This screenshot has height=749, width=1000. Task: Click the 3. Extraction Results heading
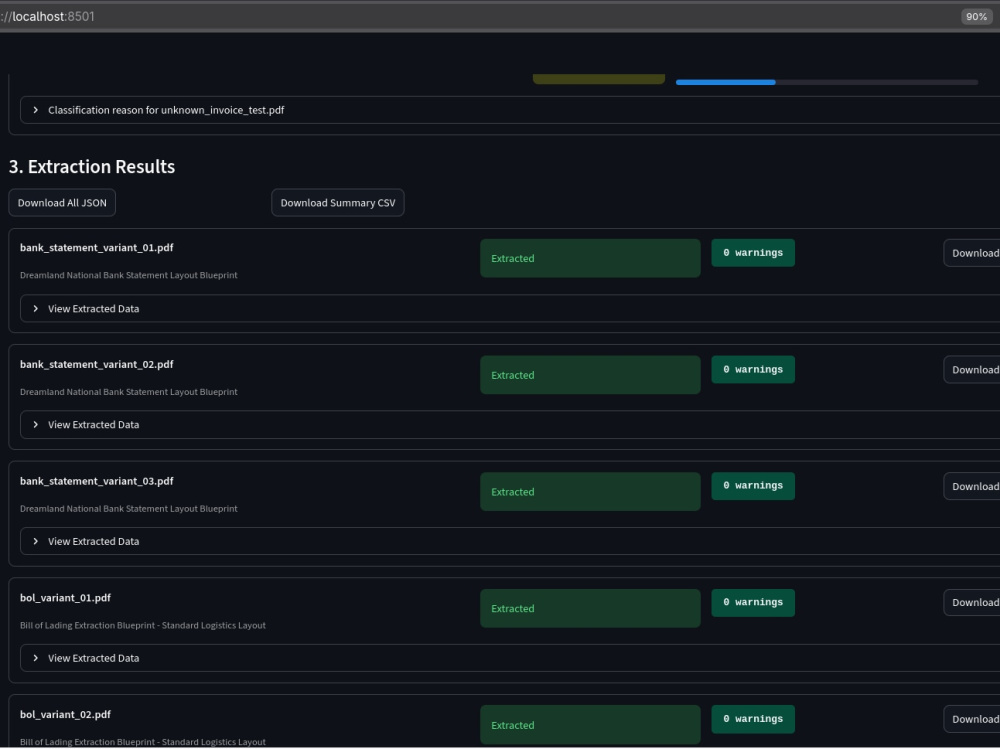click(x=92, y=167)
